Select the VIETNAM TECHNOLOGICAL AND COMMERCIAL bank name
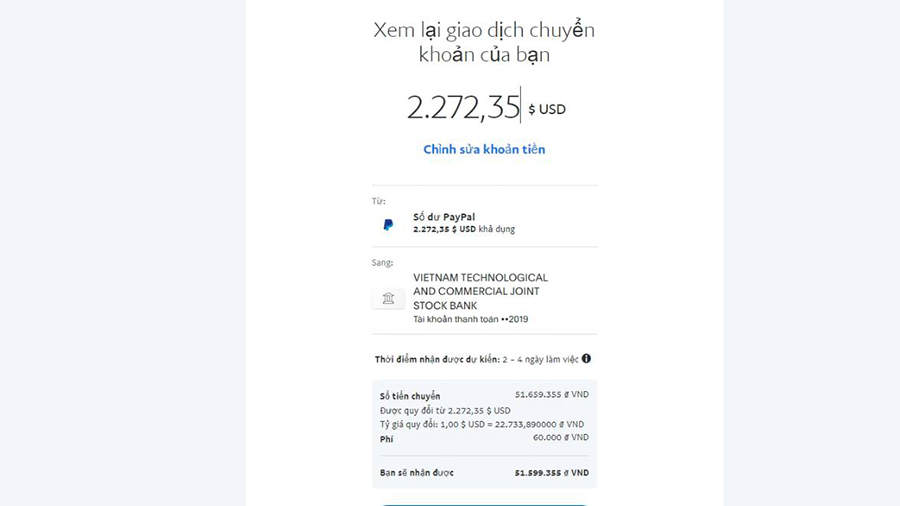This screenshot has width=900, height=506. (480, 291)
